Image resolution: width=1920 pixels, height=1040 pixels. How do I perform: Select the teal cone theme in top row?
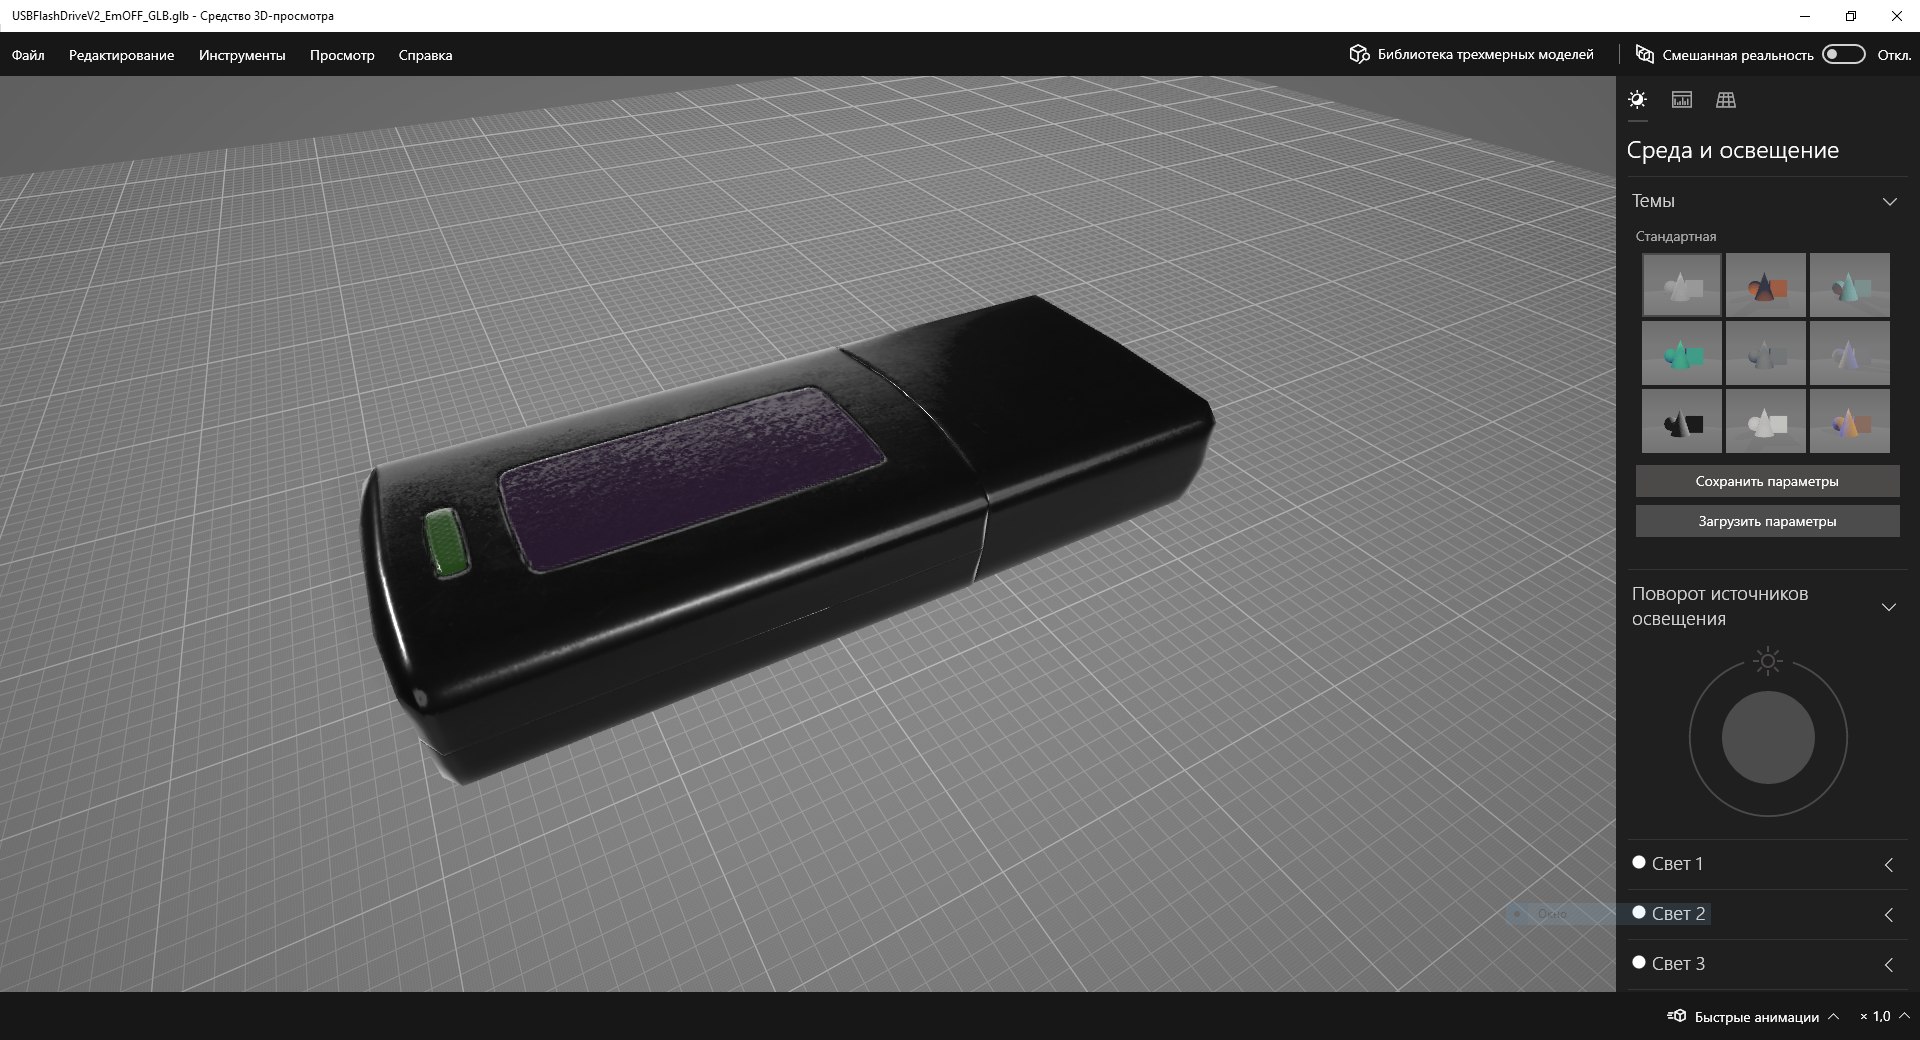pos(1850,285)
